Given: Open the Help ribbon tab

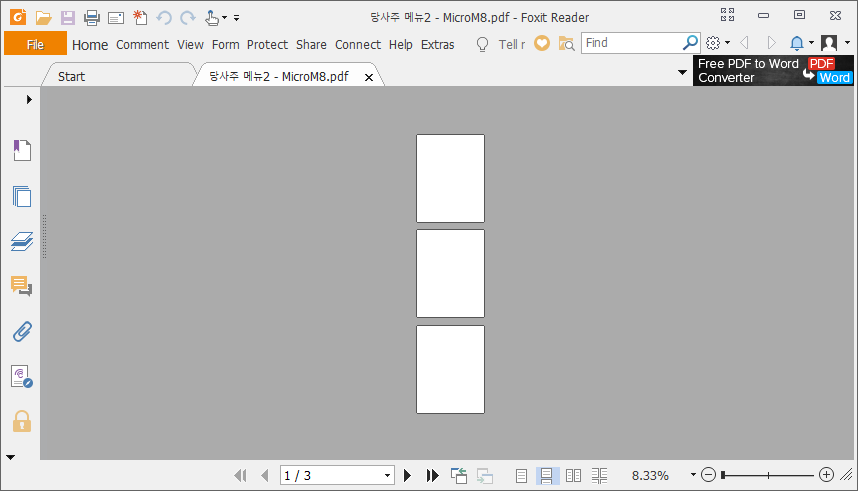Looking at the screenshot, I should 401,45.
